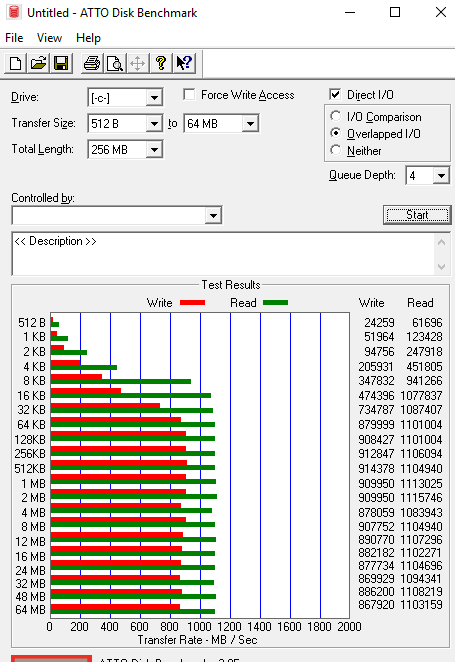
Task: Click the write value 914378
Action: coord(376,469)
